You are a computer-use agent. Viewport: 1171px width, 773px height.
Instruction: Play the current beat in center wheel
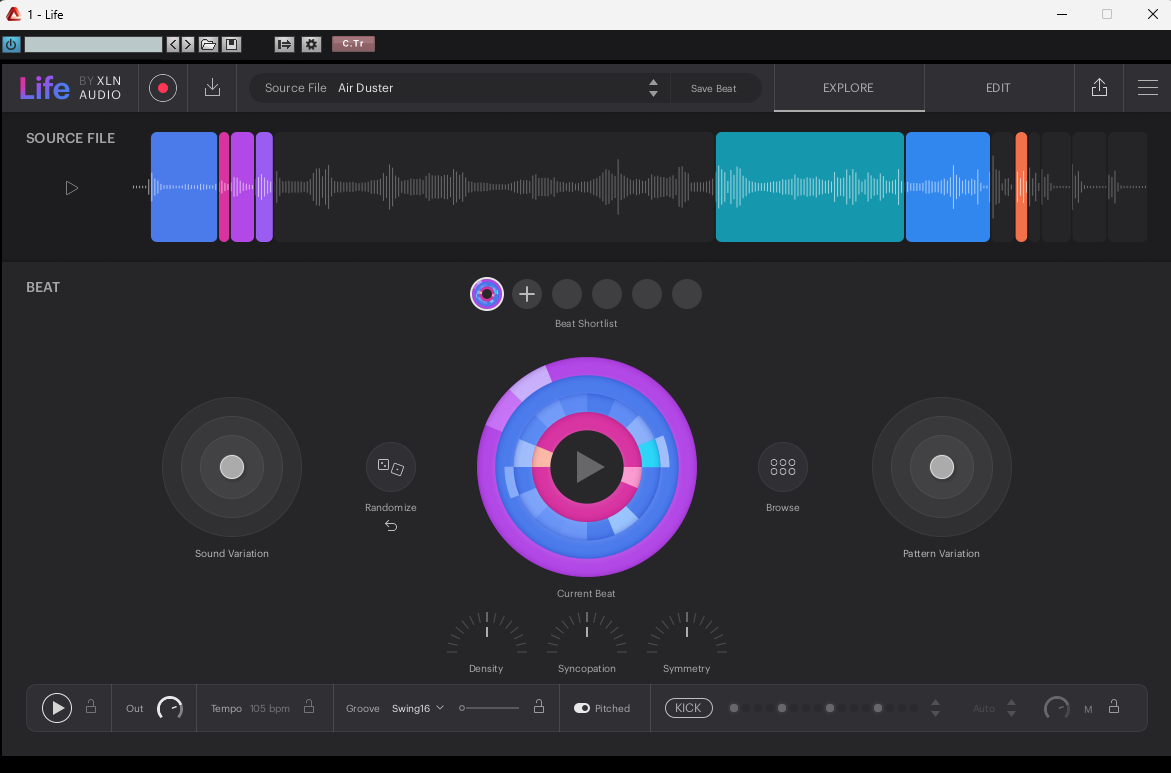coord(587,467)
